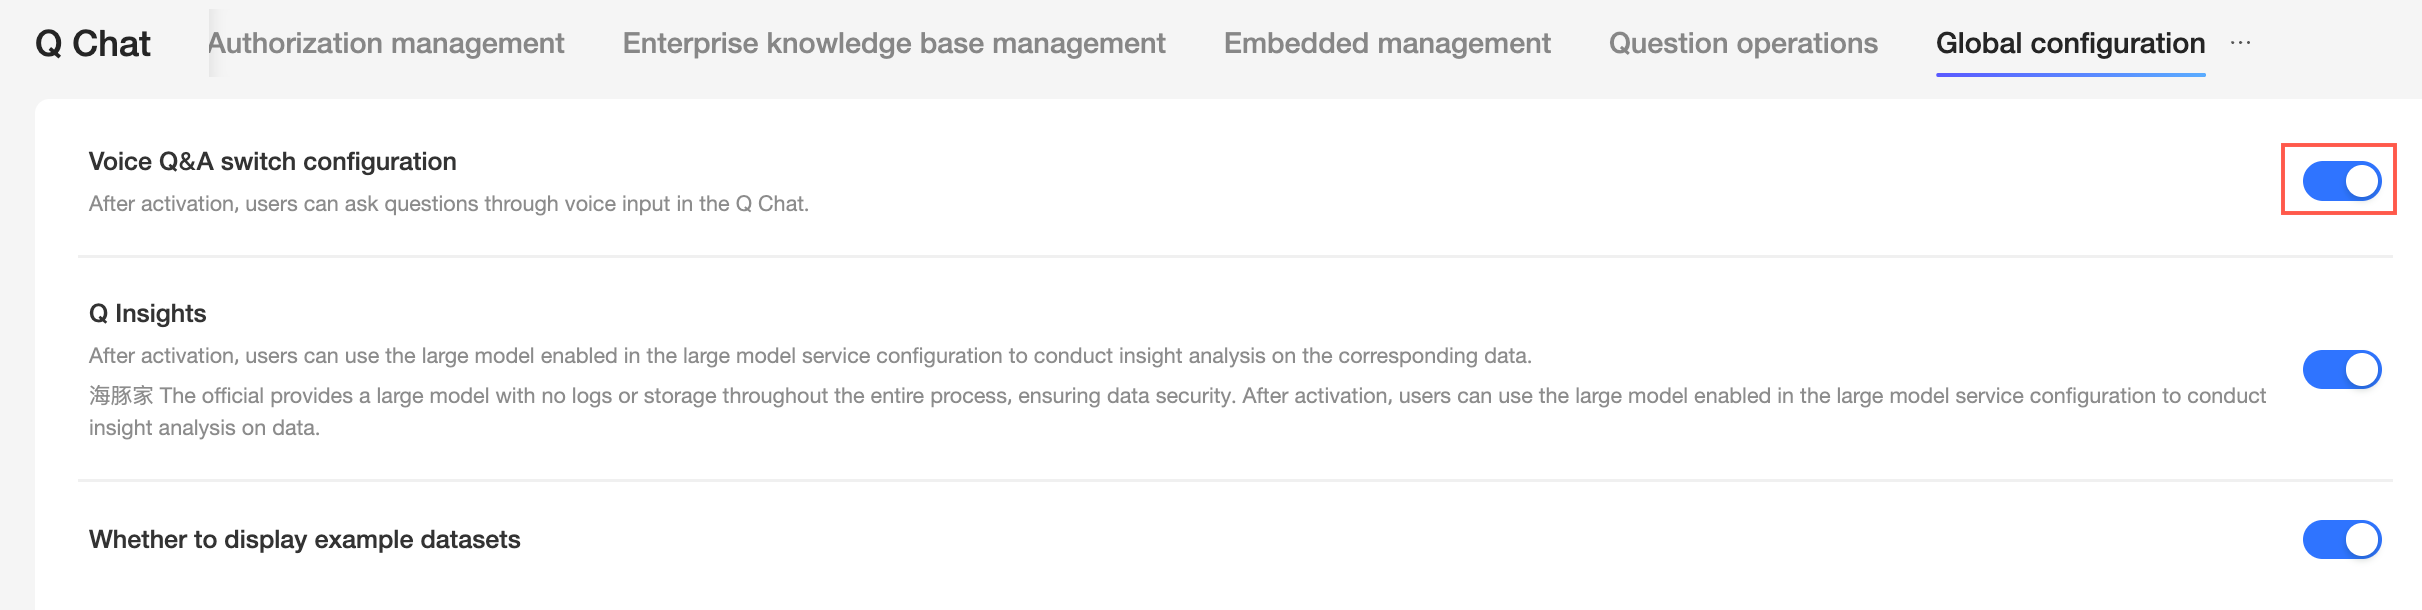The image size is (2422, 610).
Task: Click the Q Chat page title
Action: pyautogui.click(x=93, y=43)
